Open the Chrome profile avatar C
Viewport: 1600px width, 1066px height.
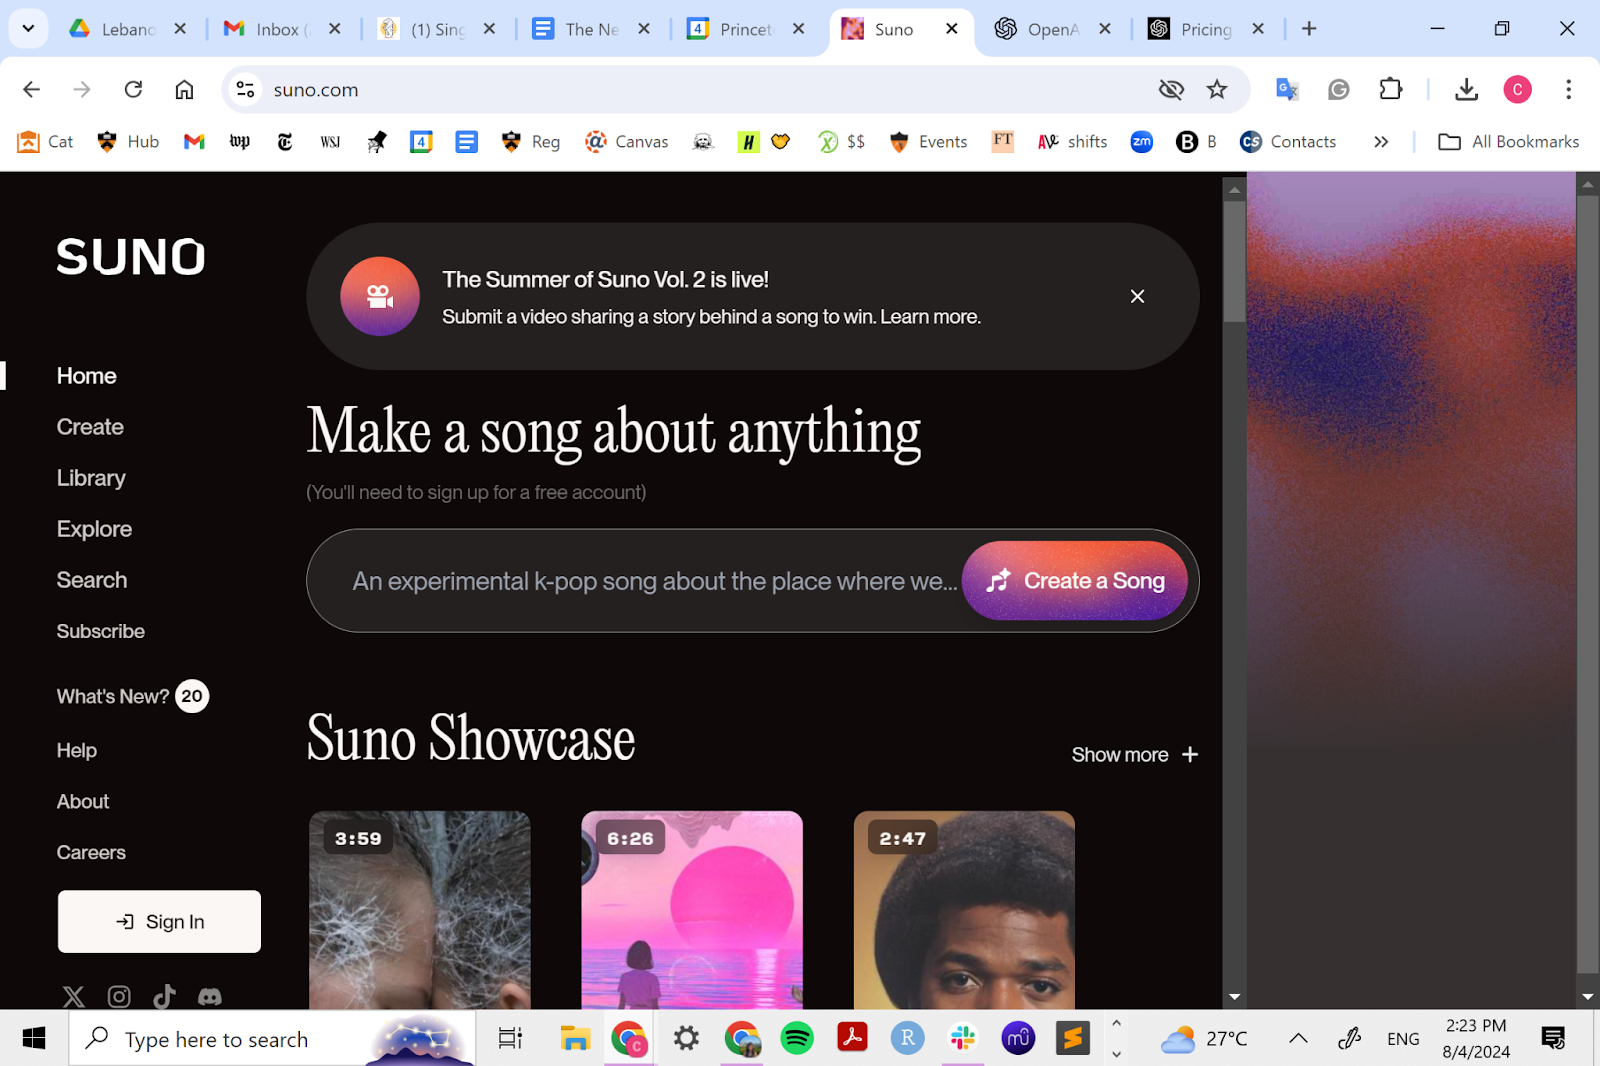(1517, 90)
